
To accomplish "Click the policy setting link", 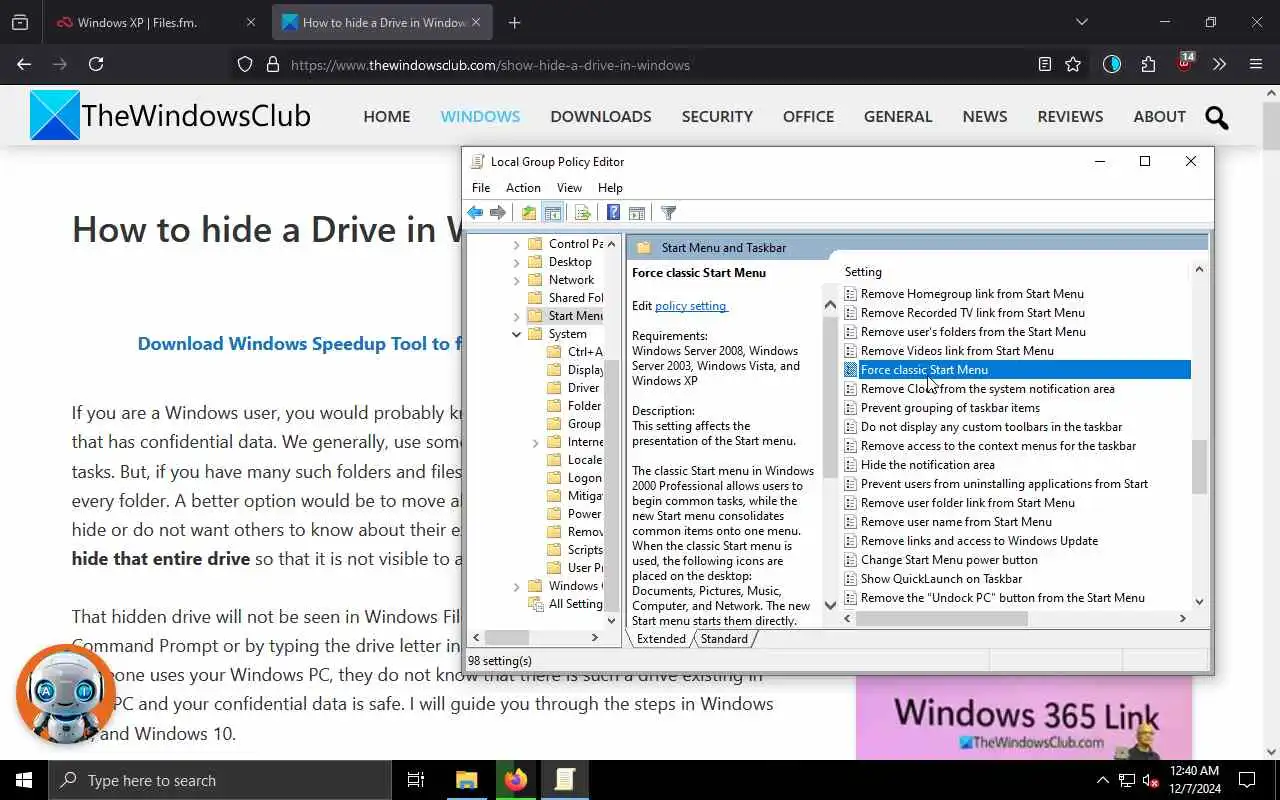I will [690, 306].
